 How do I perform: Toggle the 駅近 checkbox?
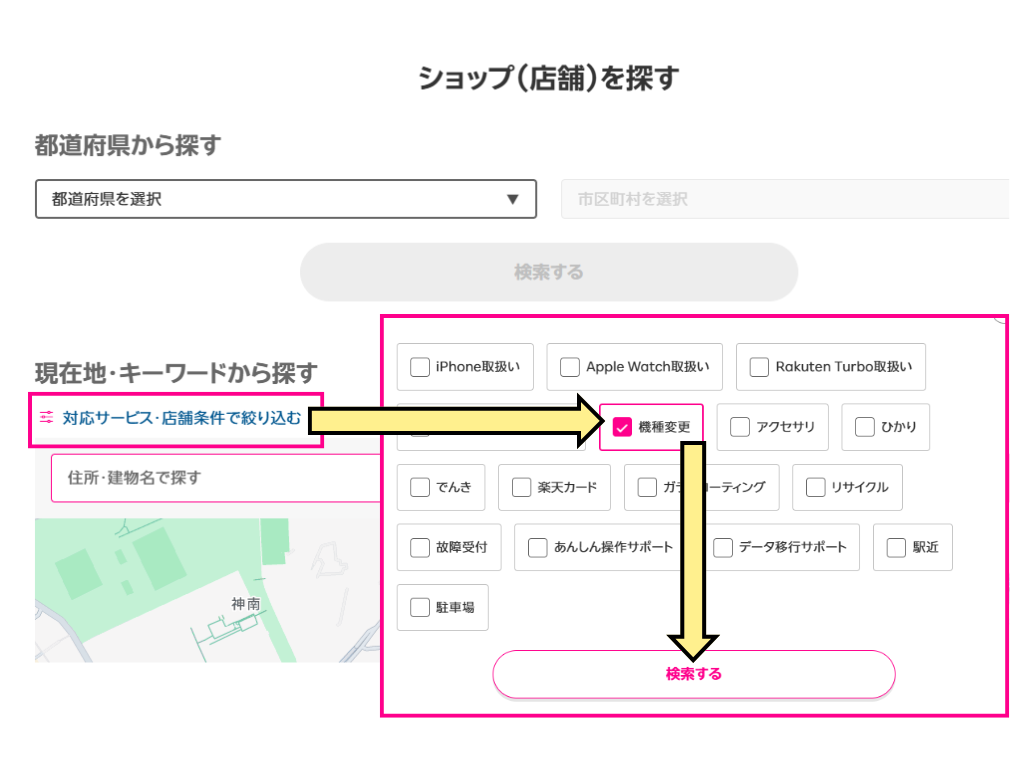point(896,548)
